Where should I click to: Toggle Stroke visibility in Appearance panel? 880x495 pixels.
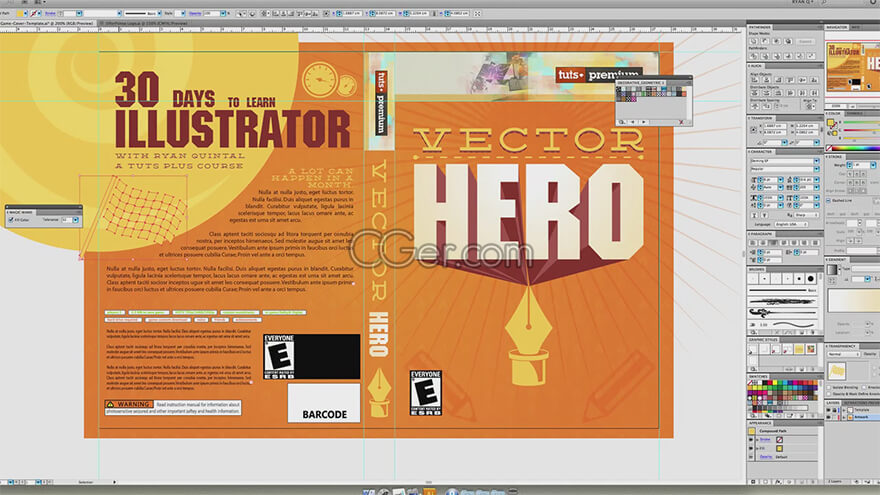tap(750, 439)
